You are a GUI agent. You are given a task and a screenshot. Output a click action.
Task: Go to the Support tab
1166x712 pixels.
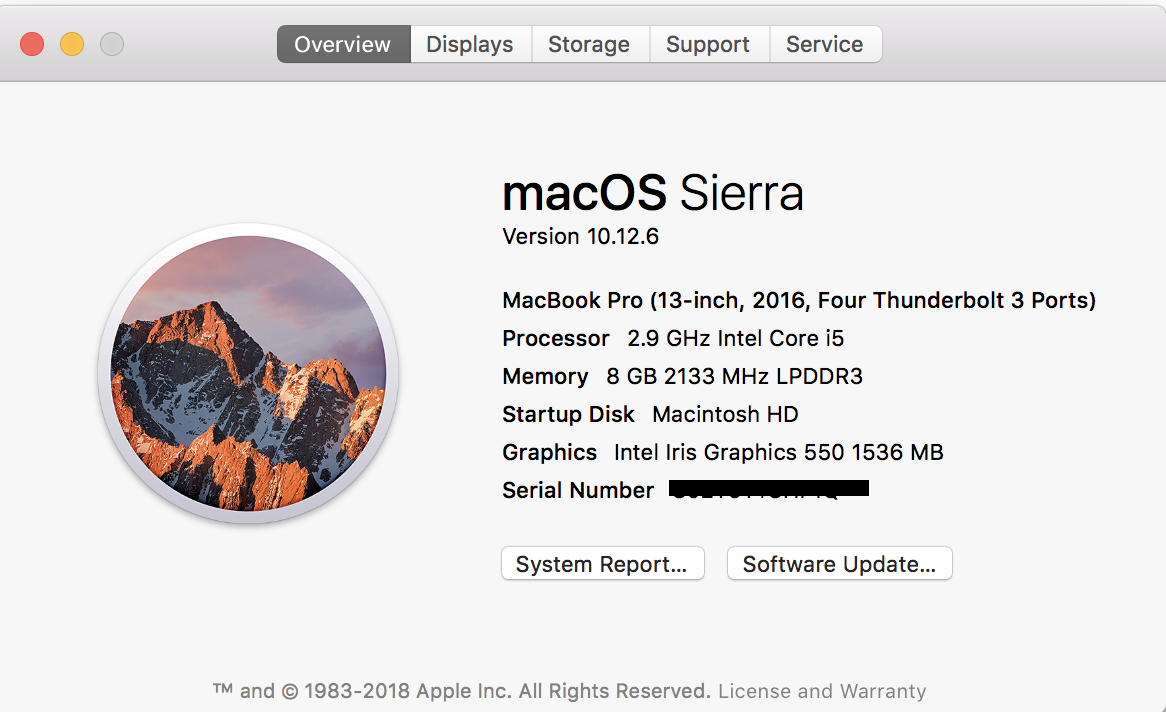pos(707,45)
